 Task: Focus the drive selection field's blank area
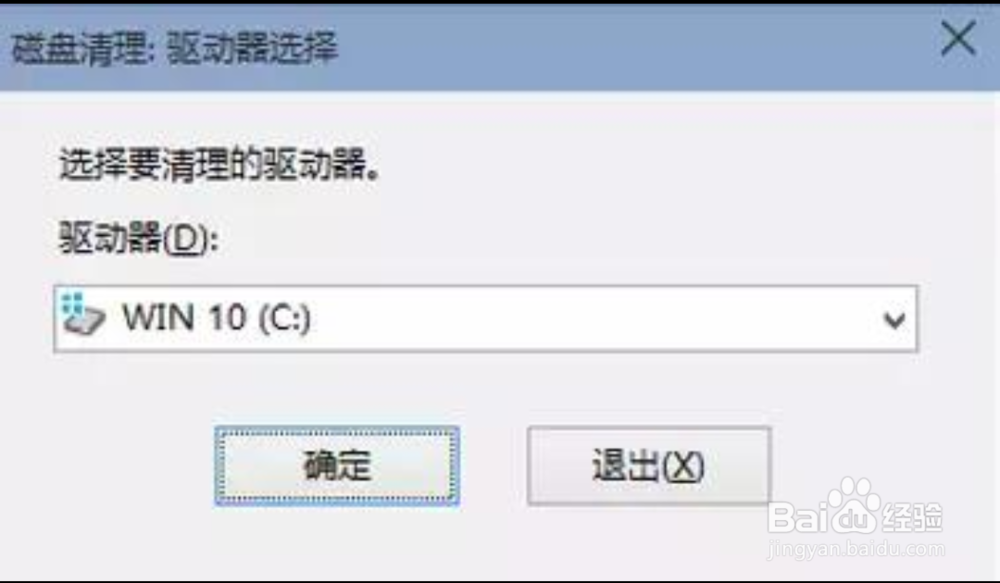coord(593,318)
